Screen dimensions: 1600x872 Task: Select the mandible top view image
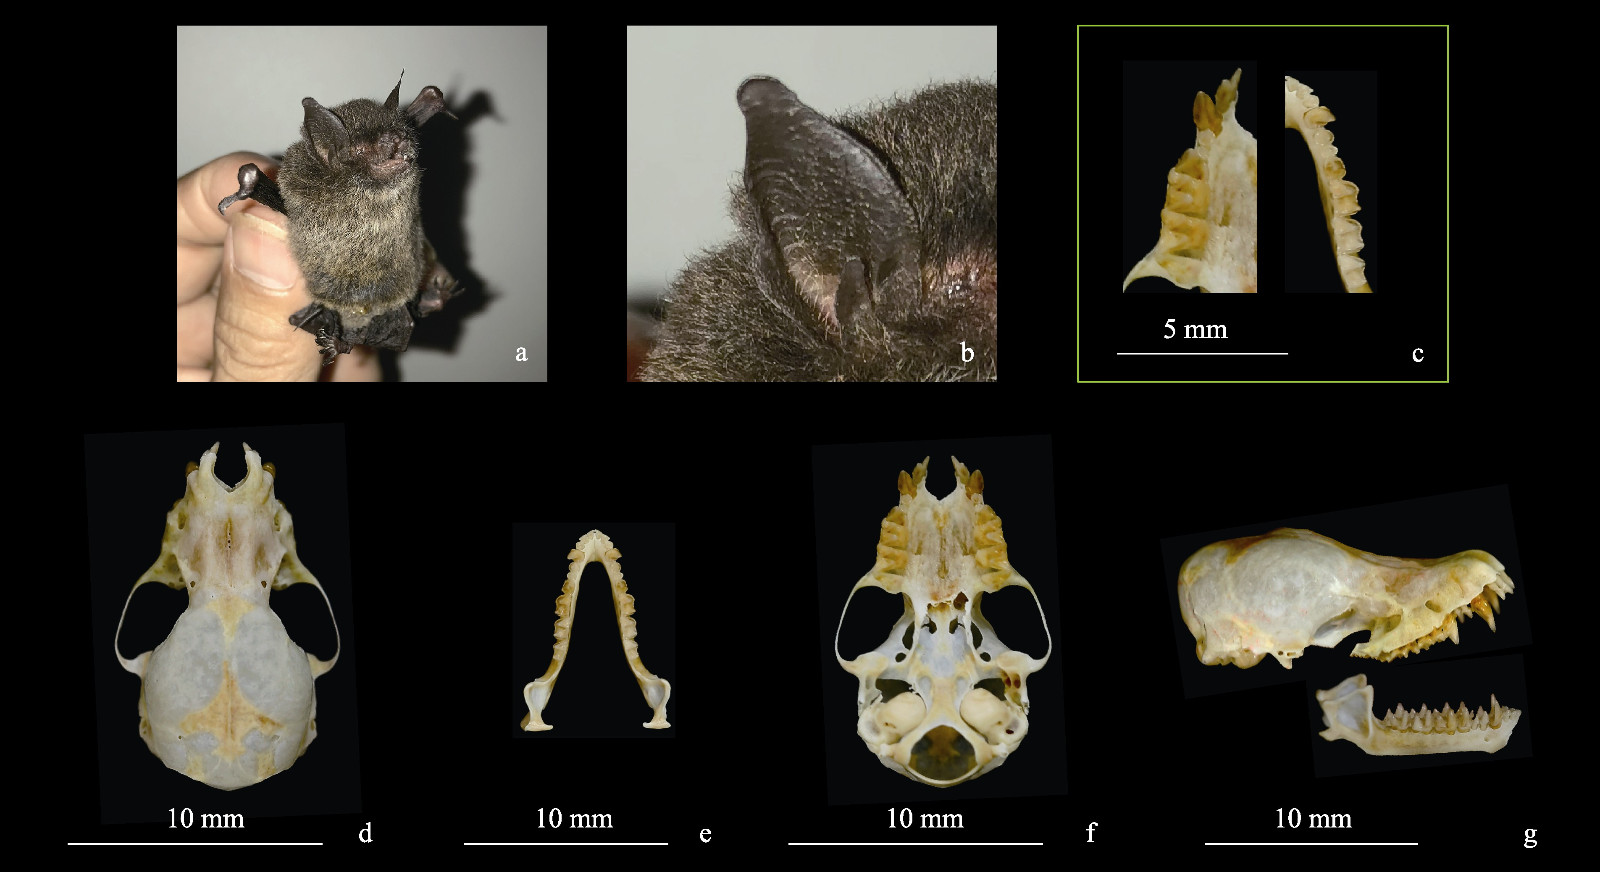pos(594,630)
